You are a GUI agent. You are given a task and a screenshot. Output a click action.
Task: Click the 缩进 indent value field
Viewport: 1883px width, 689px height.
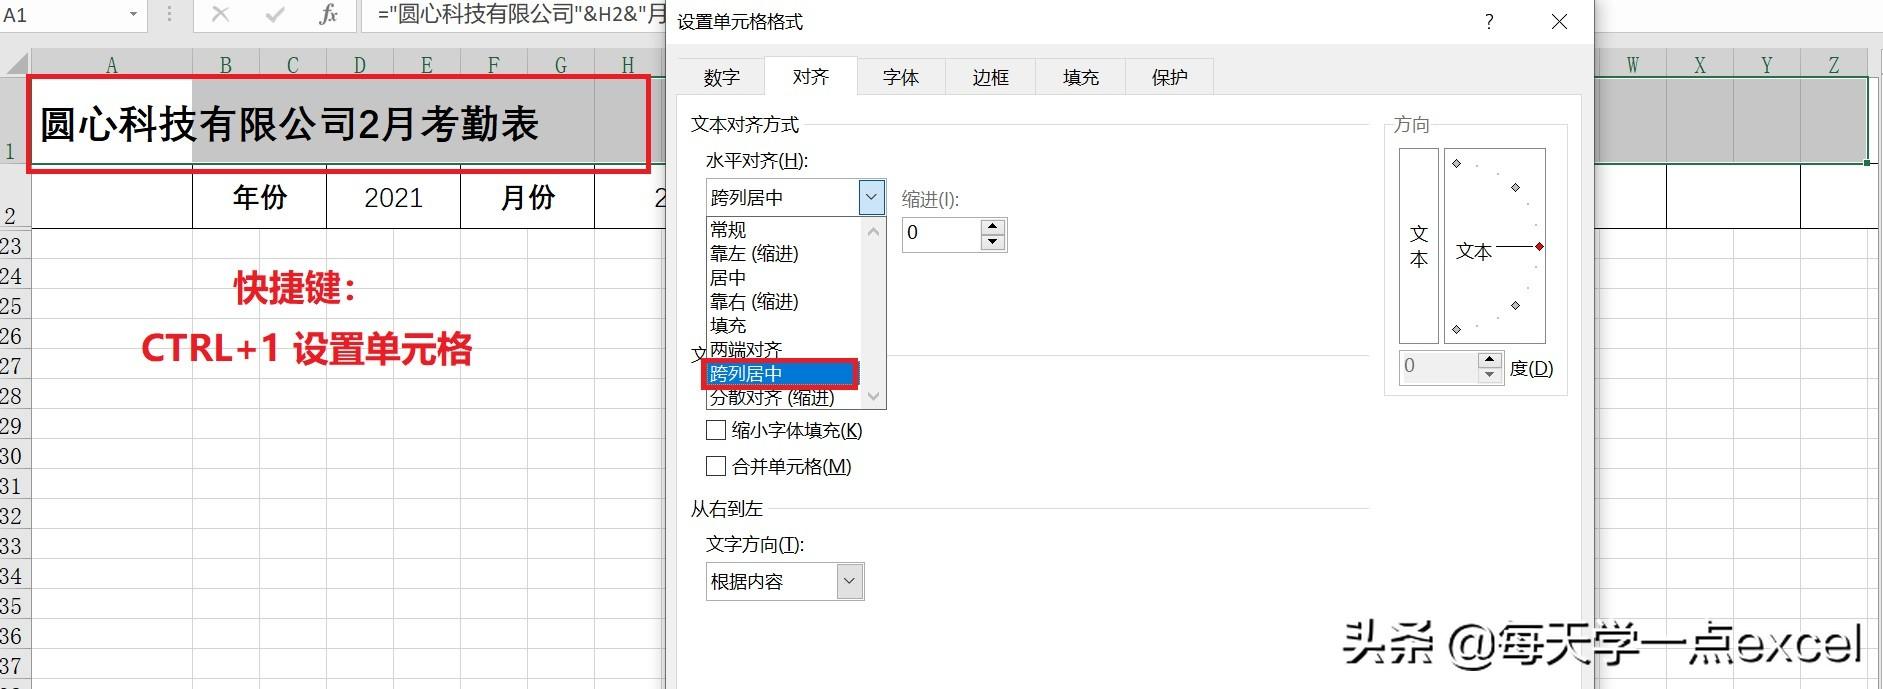(940, 233)
